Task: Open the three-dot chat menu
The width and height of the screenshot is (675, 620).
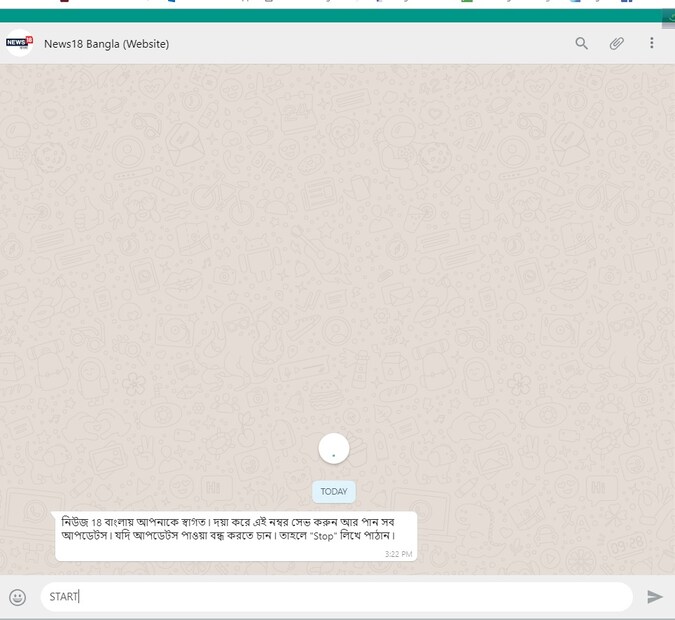Action: click(x=652, y=43)
